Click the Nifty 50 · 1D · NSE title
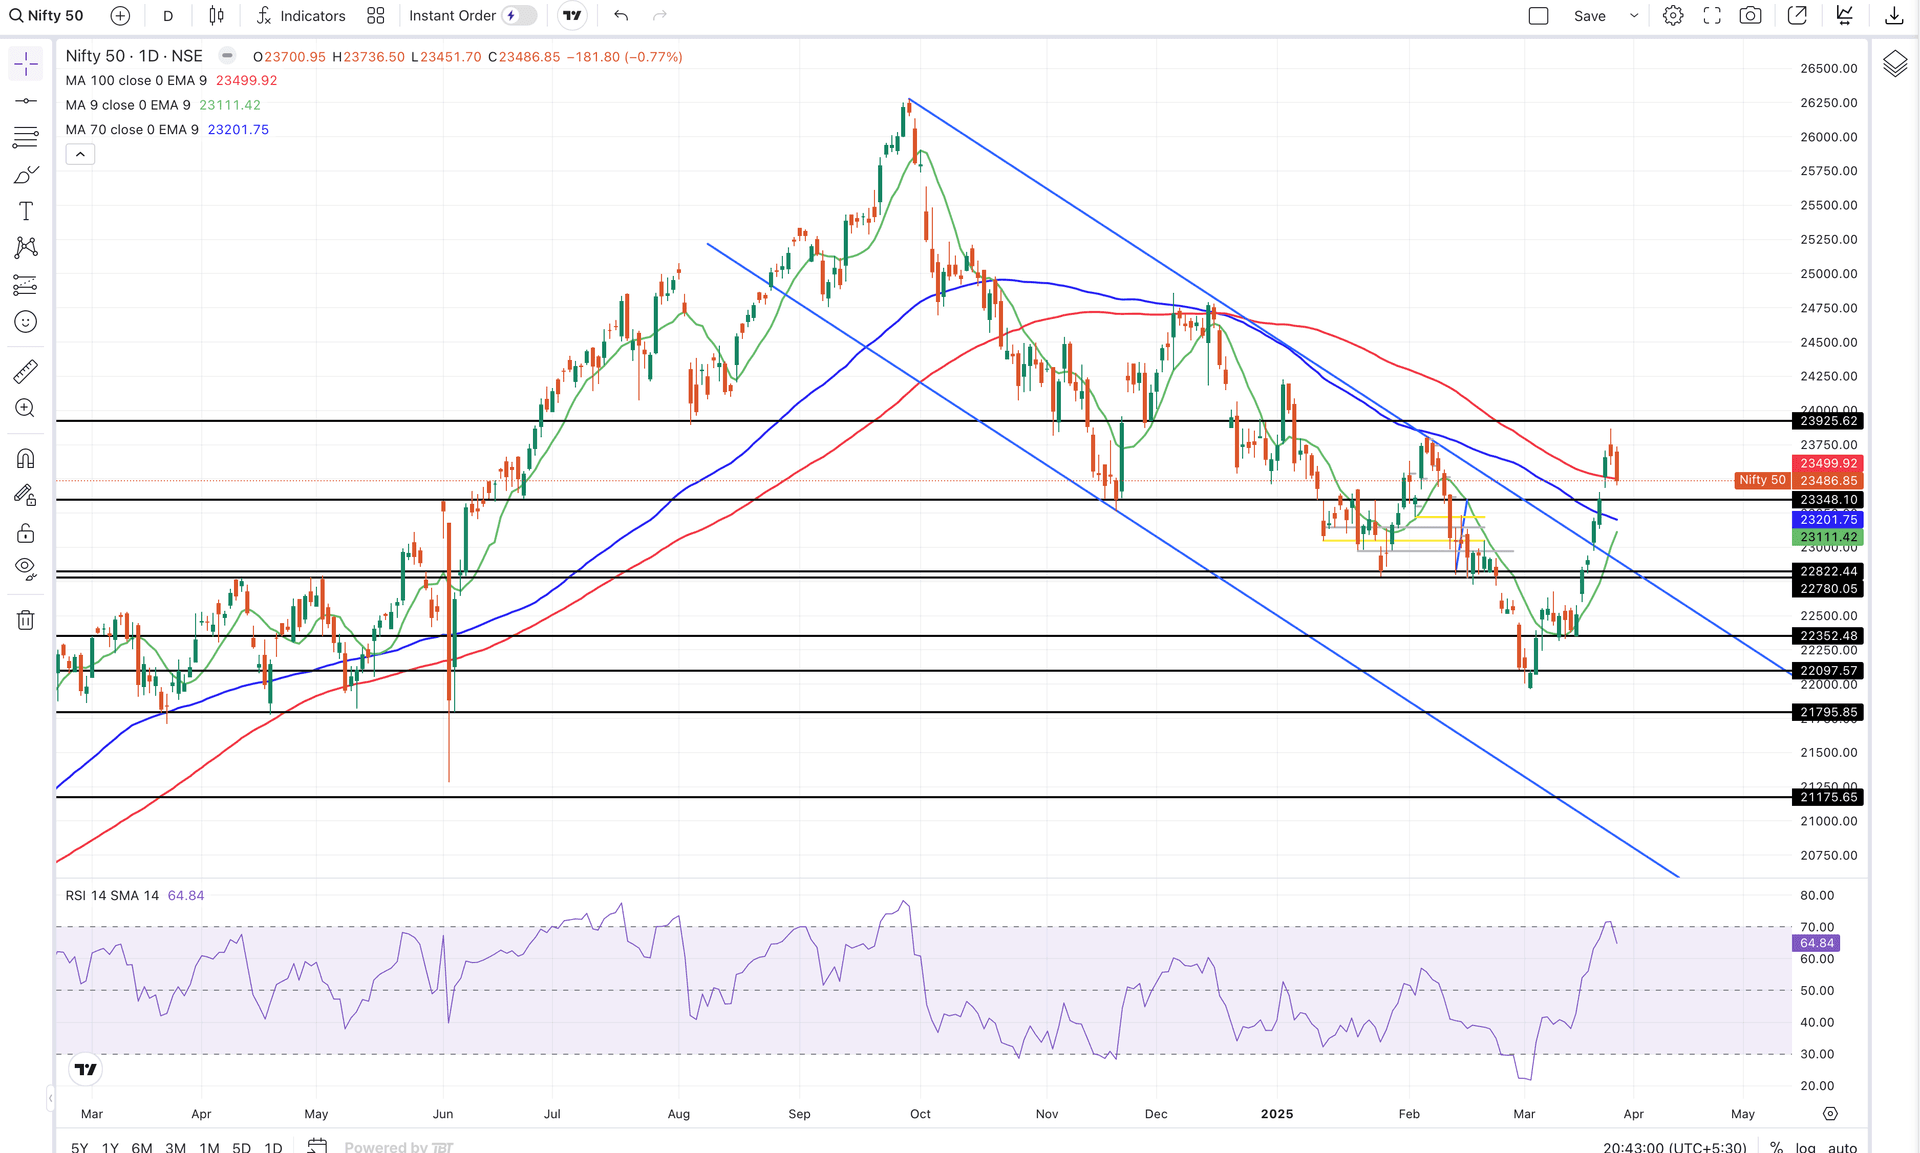The height and width of the screenshot is (1153, 1920). point(134,56)
